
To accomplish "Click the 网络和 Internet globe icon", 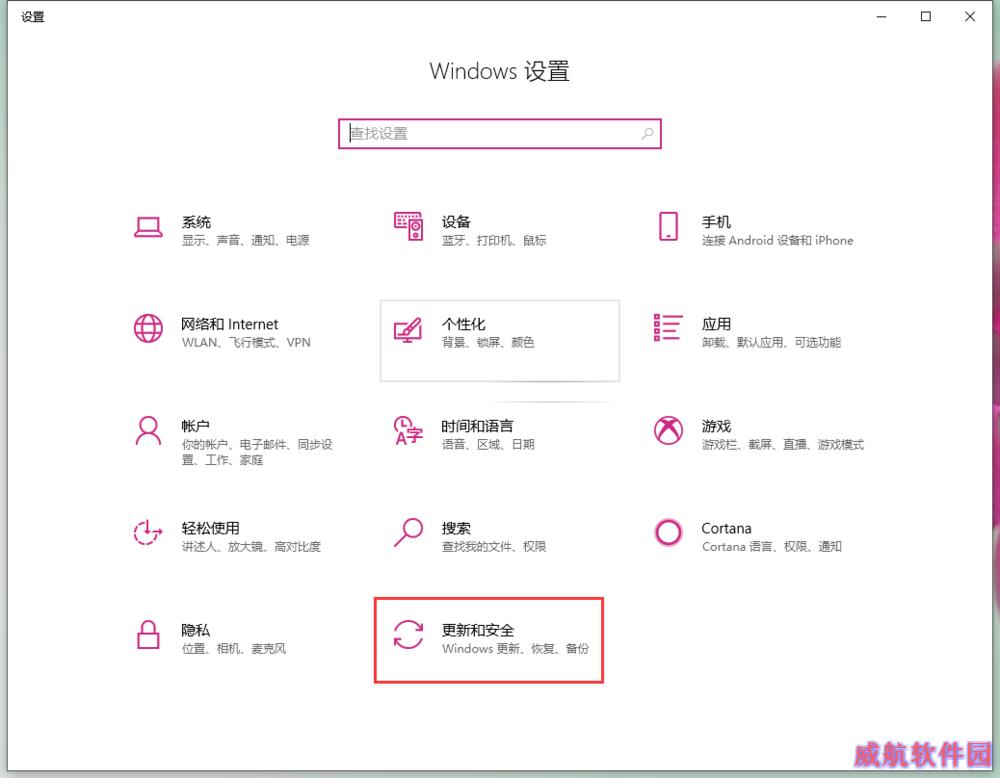I will (x=148, y=328).
